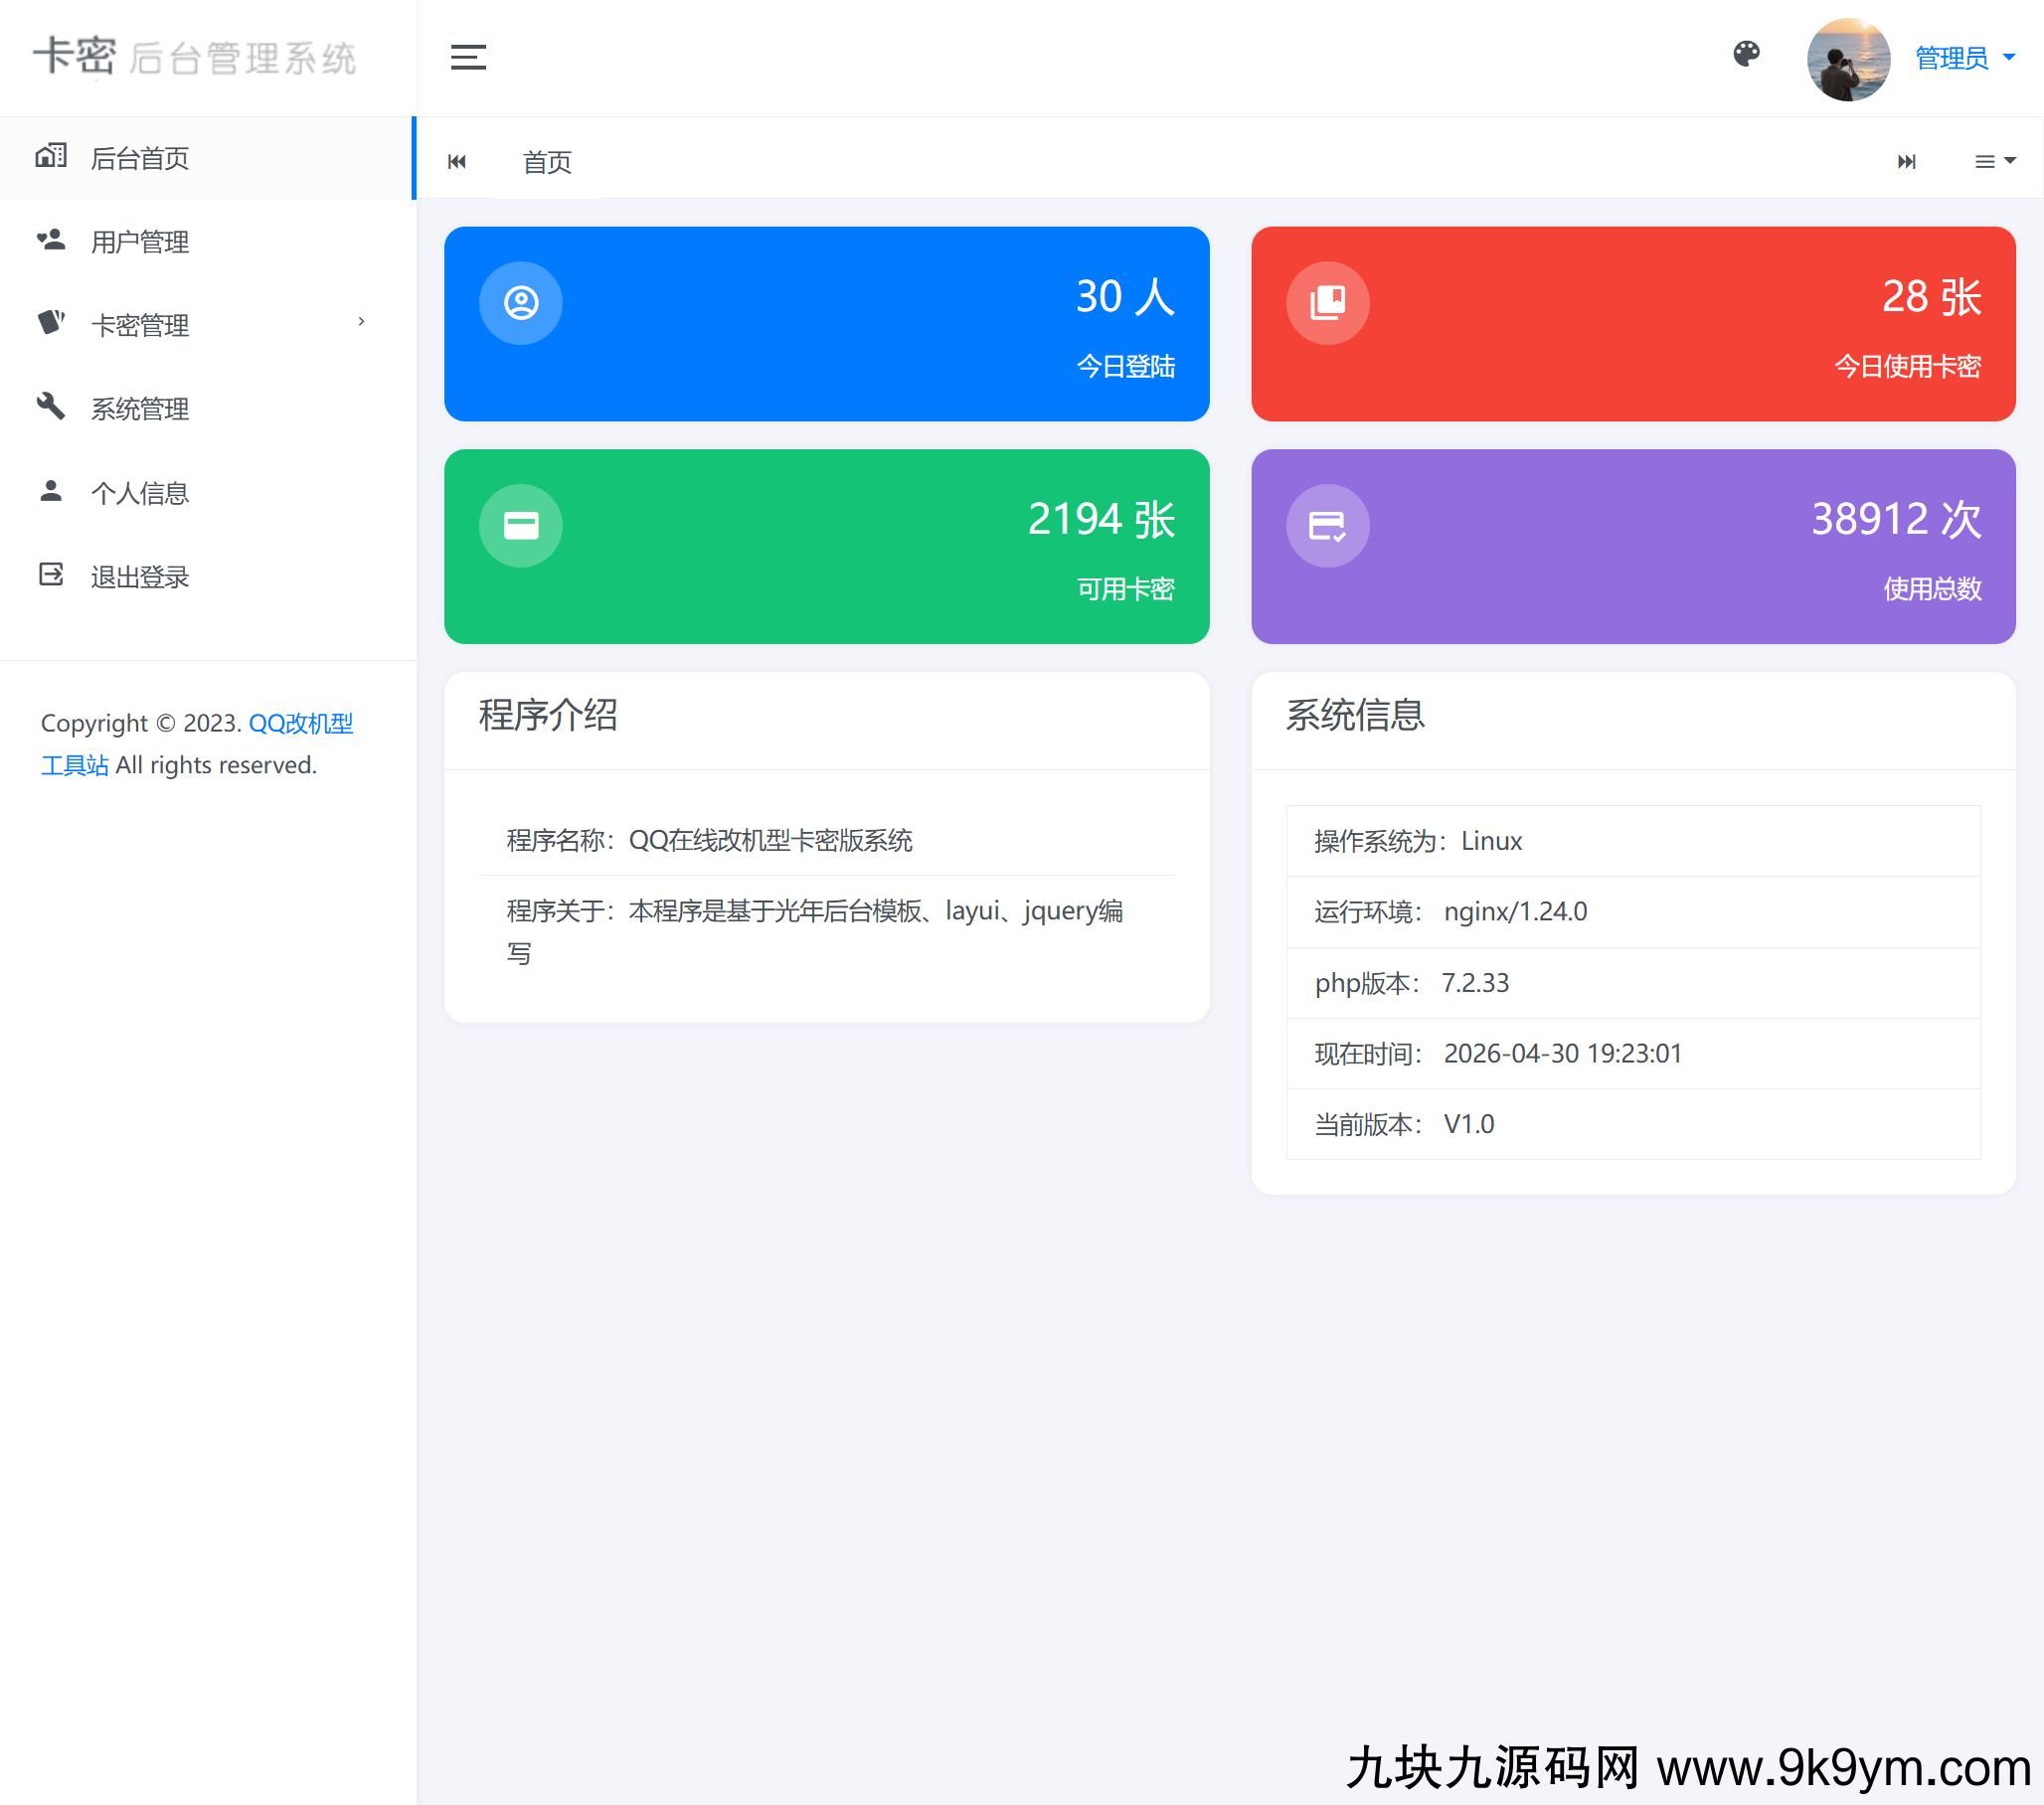Image resolution: width=2044 pixels, height=1805 pixels.
Task: Click the 今日使用卡密 label
Action: coord(1907,366)
